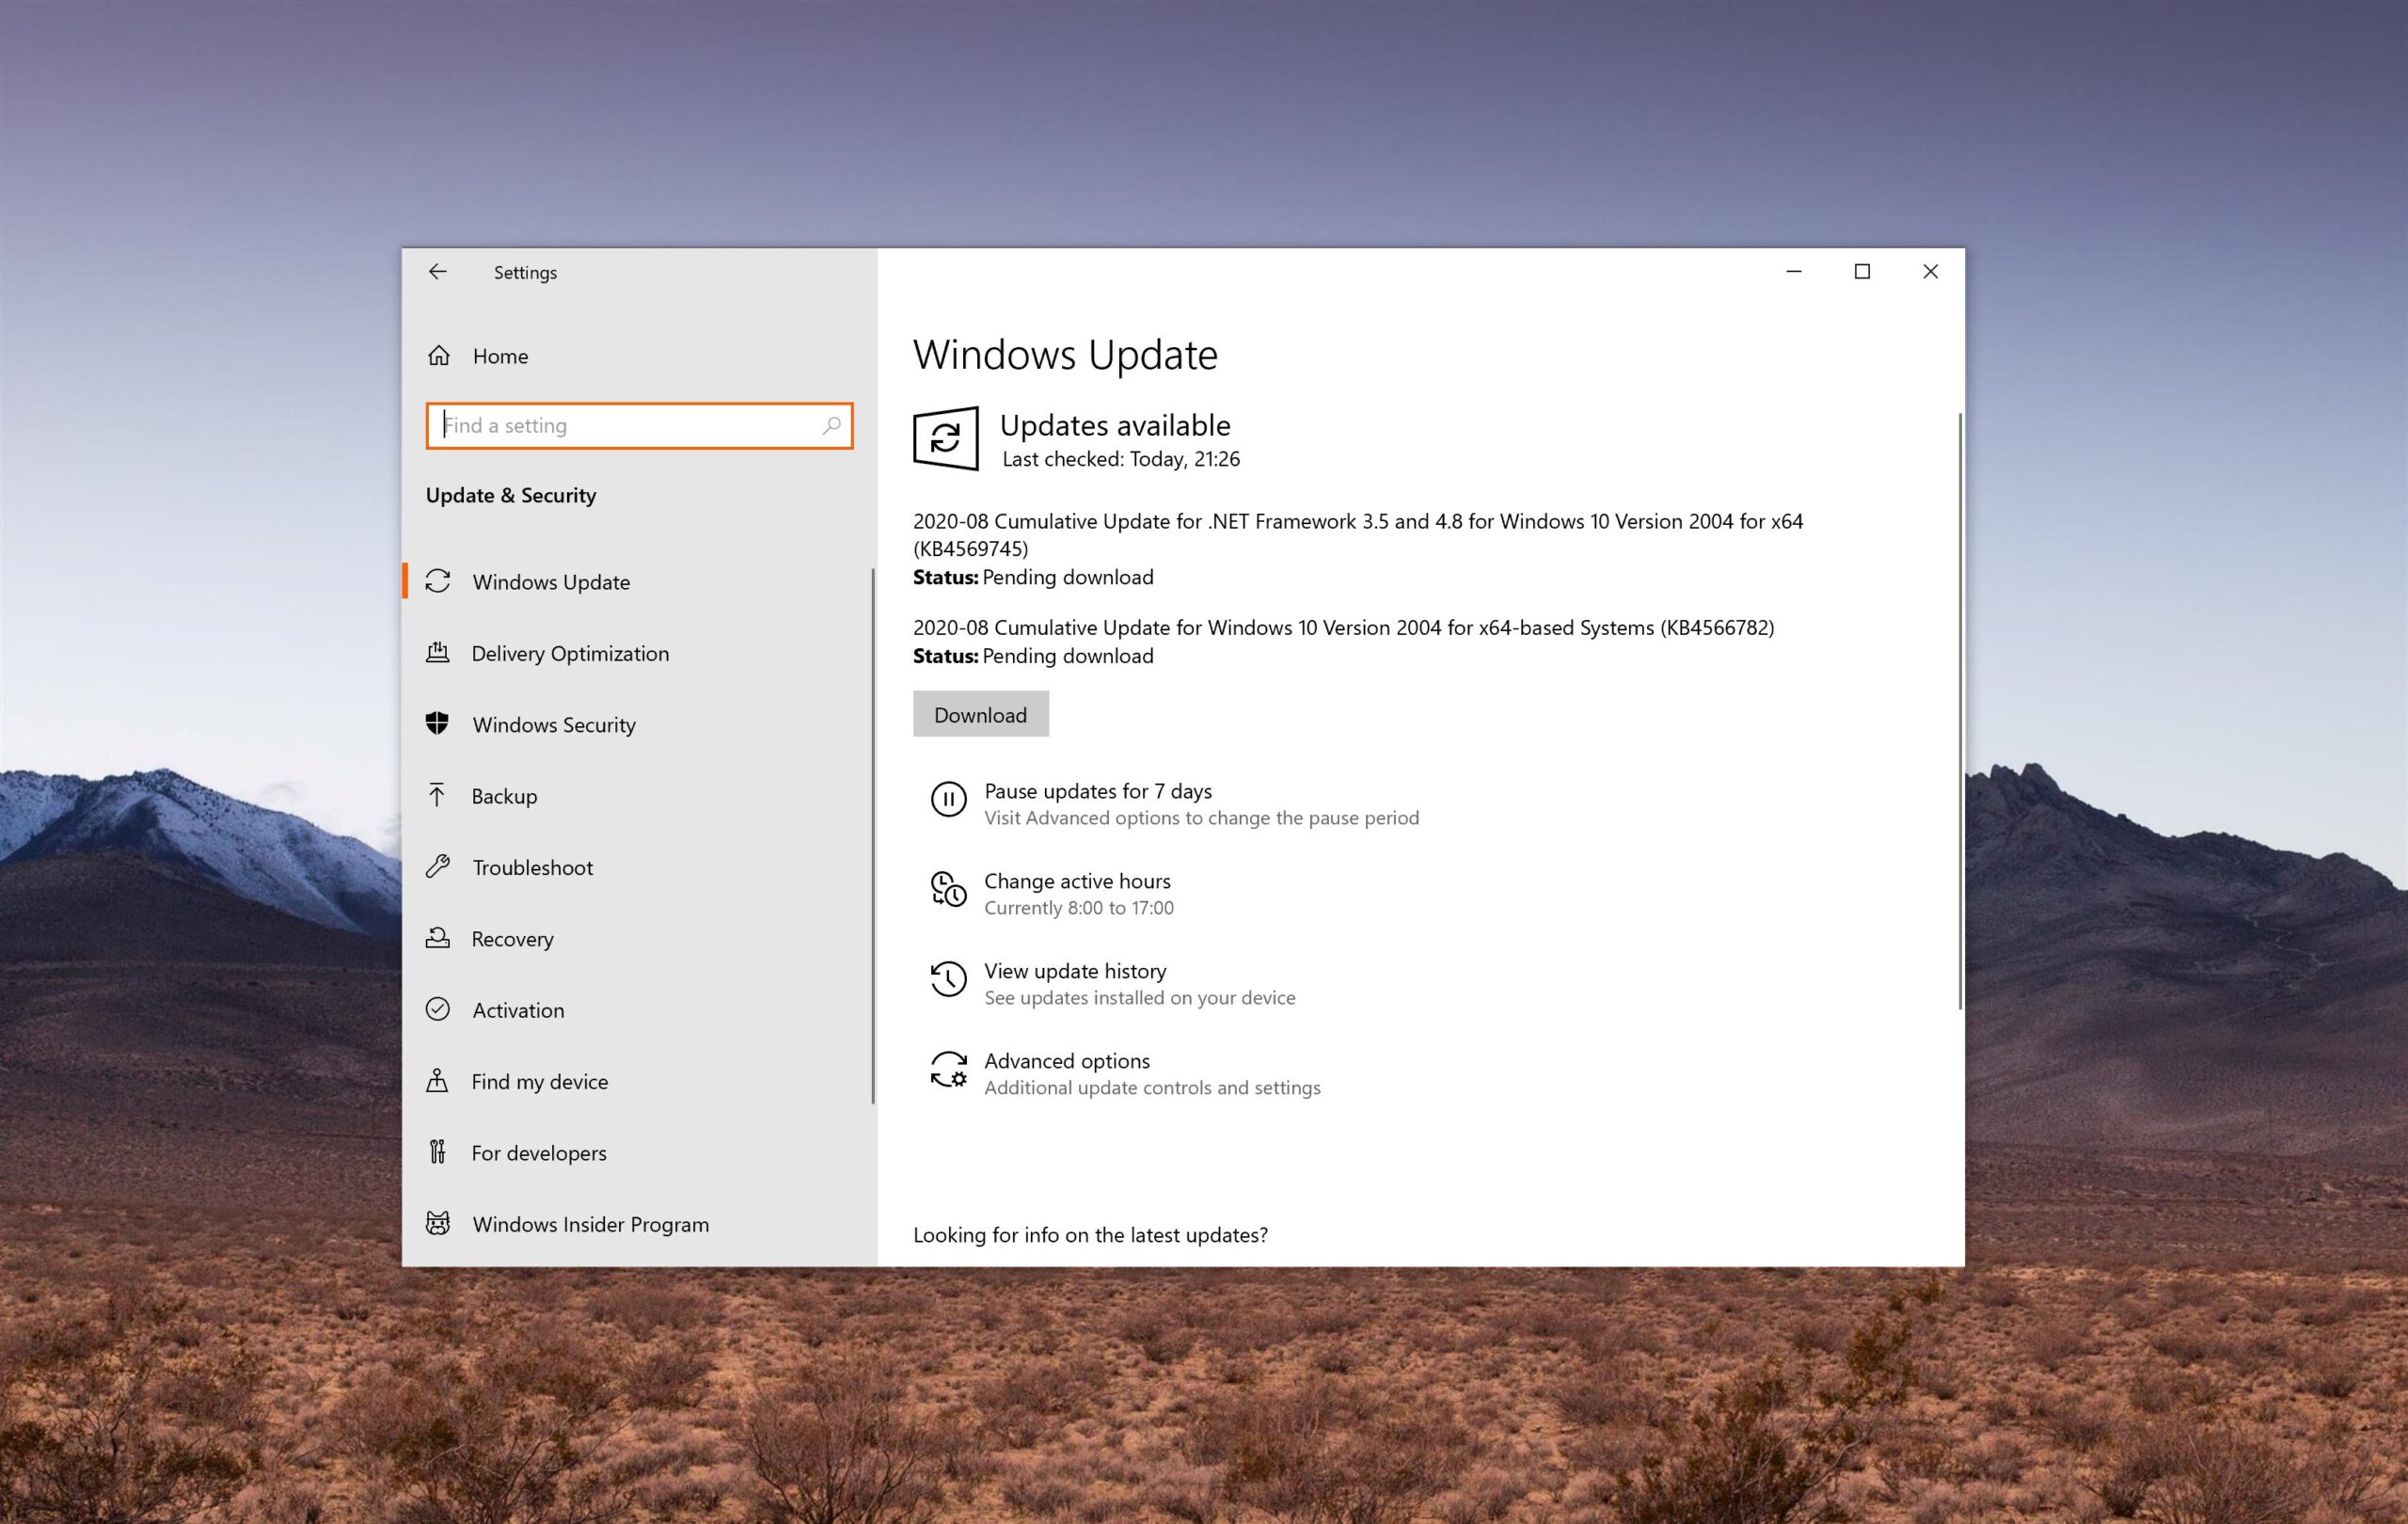Viewport: 2408px width, 1524px height.
Task: Click the Advanced options gear-sync icon
Action: (948, 1069)
